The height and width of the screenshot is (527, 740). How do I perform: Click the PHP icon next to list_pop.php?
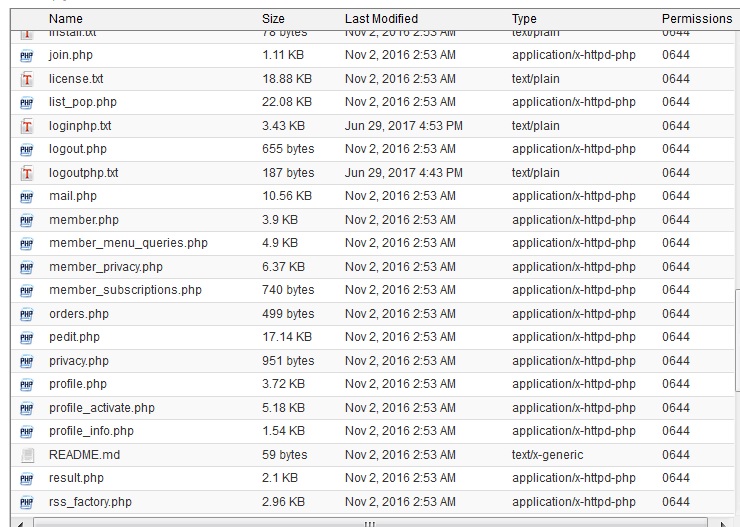click(x=27, y=103)
